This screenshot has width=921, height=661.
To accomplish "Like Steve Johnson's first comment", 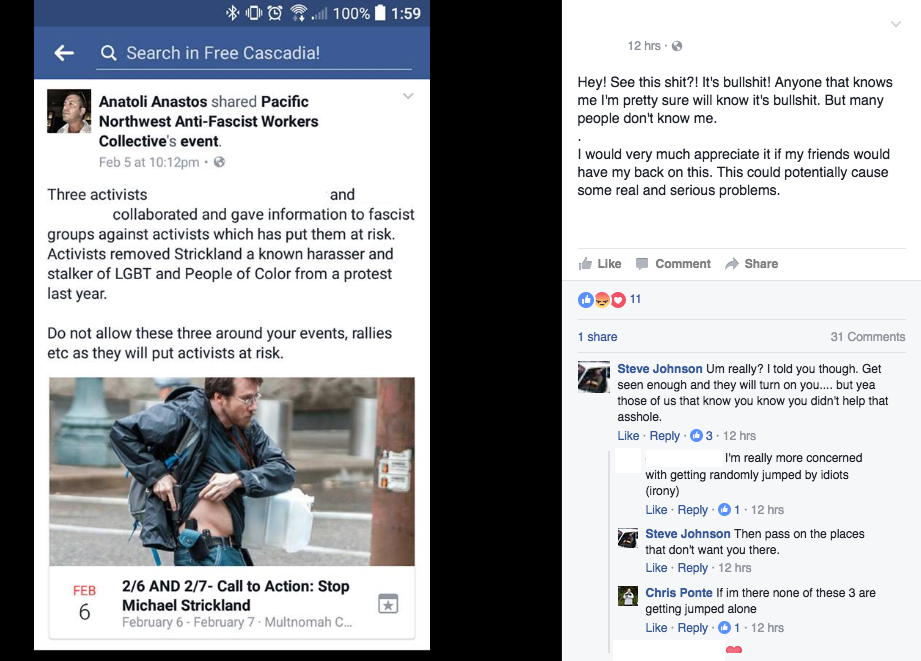I will pyautogui.click(x=628, y=435).
